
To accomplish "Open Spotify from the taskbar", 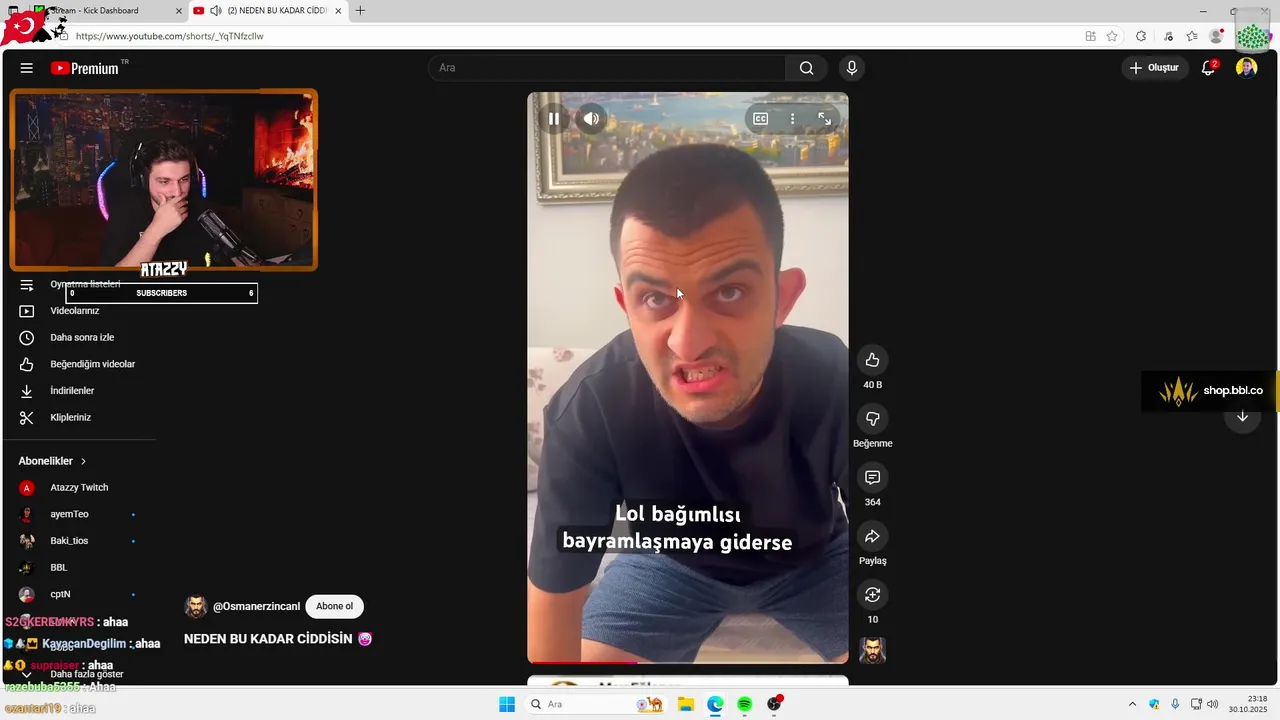I will point(744,704).
